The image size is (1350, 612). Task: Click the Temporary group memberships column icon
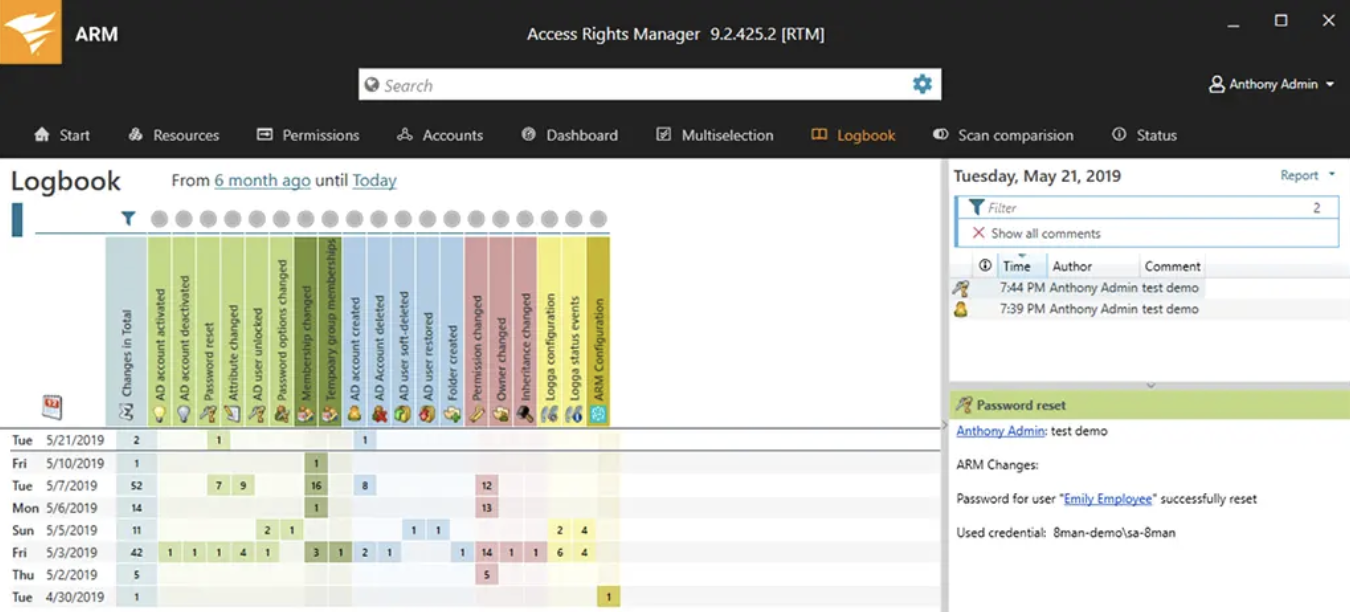point(330,413)
